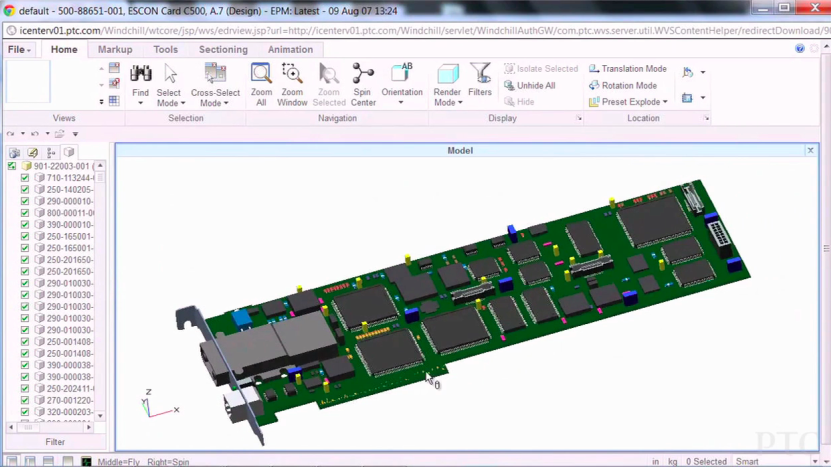Click the location tool icon above the bottom Location icon
Viewport: 831px width, 467px height.
(687, 72)
